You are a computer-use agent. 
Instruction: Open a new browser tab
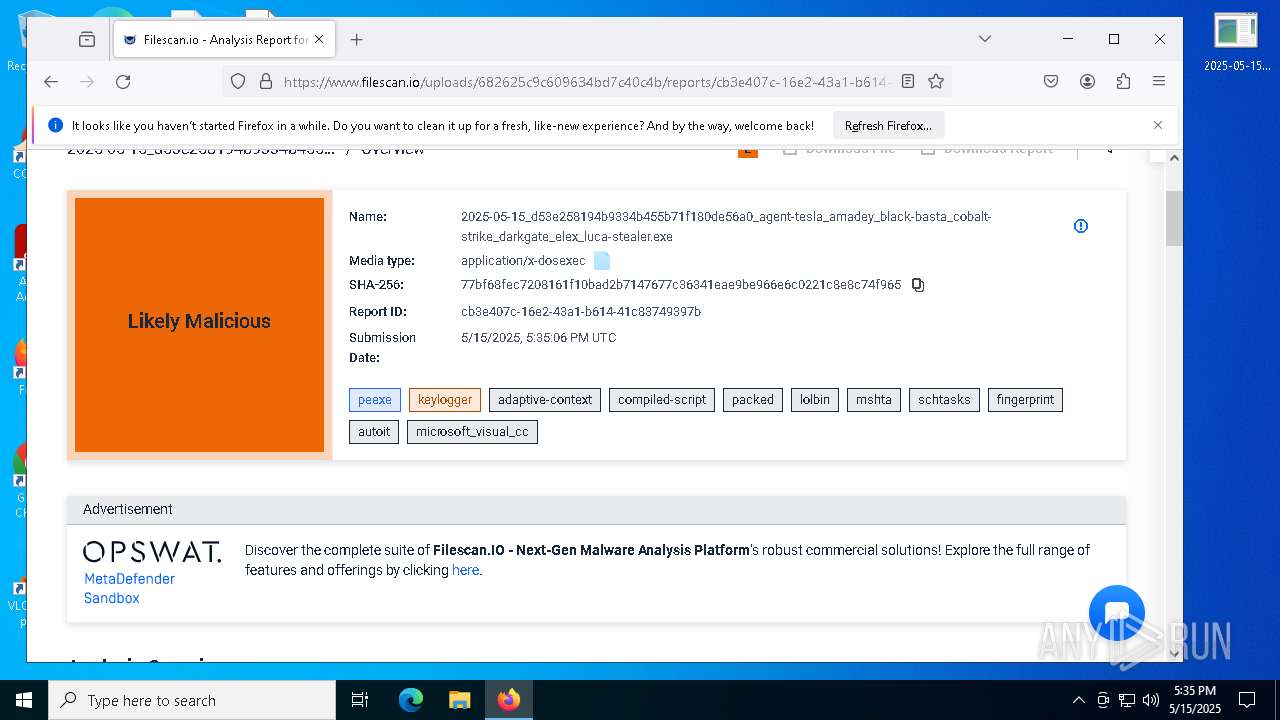[356, 39]
